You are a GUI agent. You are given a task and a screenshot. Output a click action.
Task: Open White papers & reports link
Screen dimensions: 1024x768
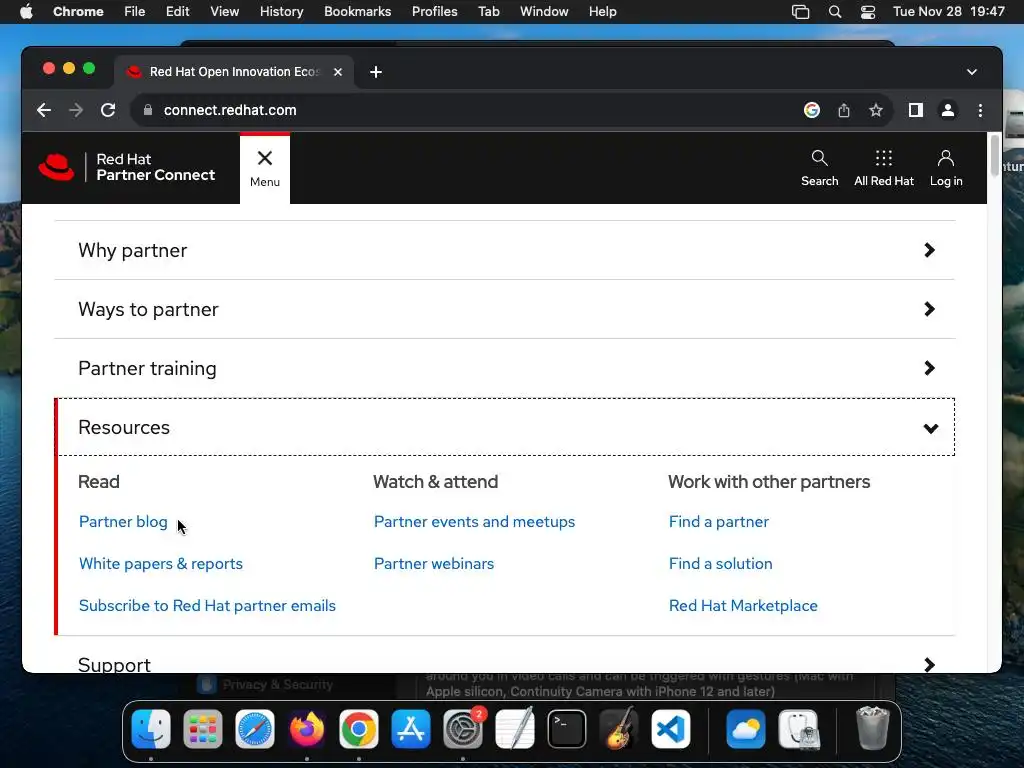[161, 564]
